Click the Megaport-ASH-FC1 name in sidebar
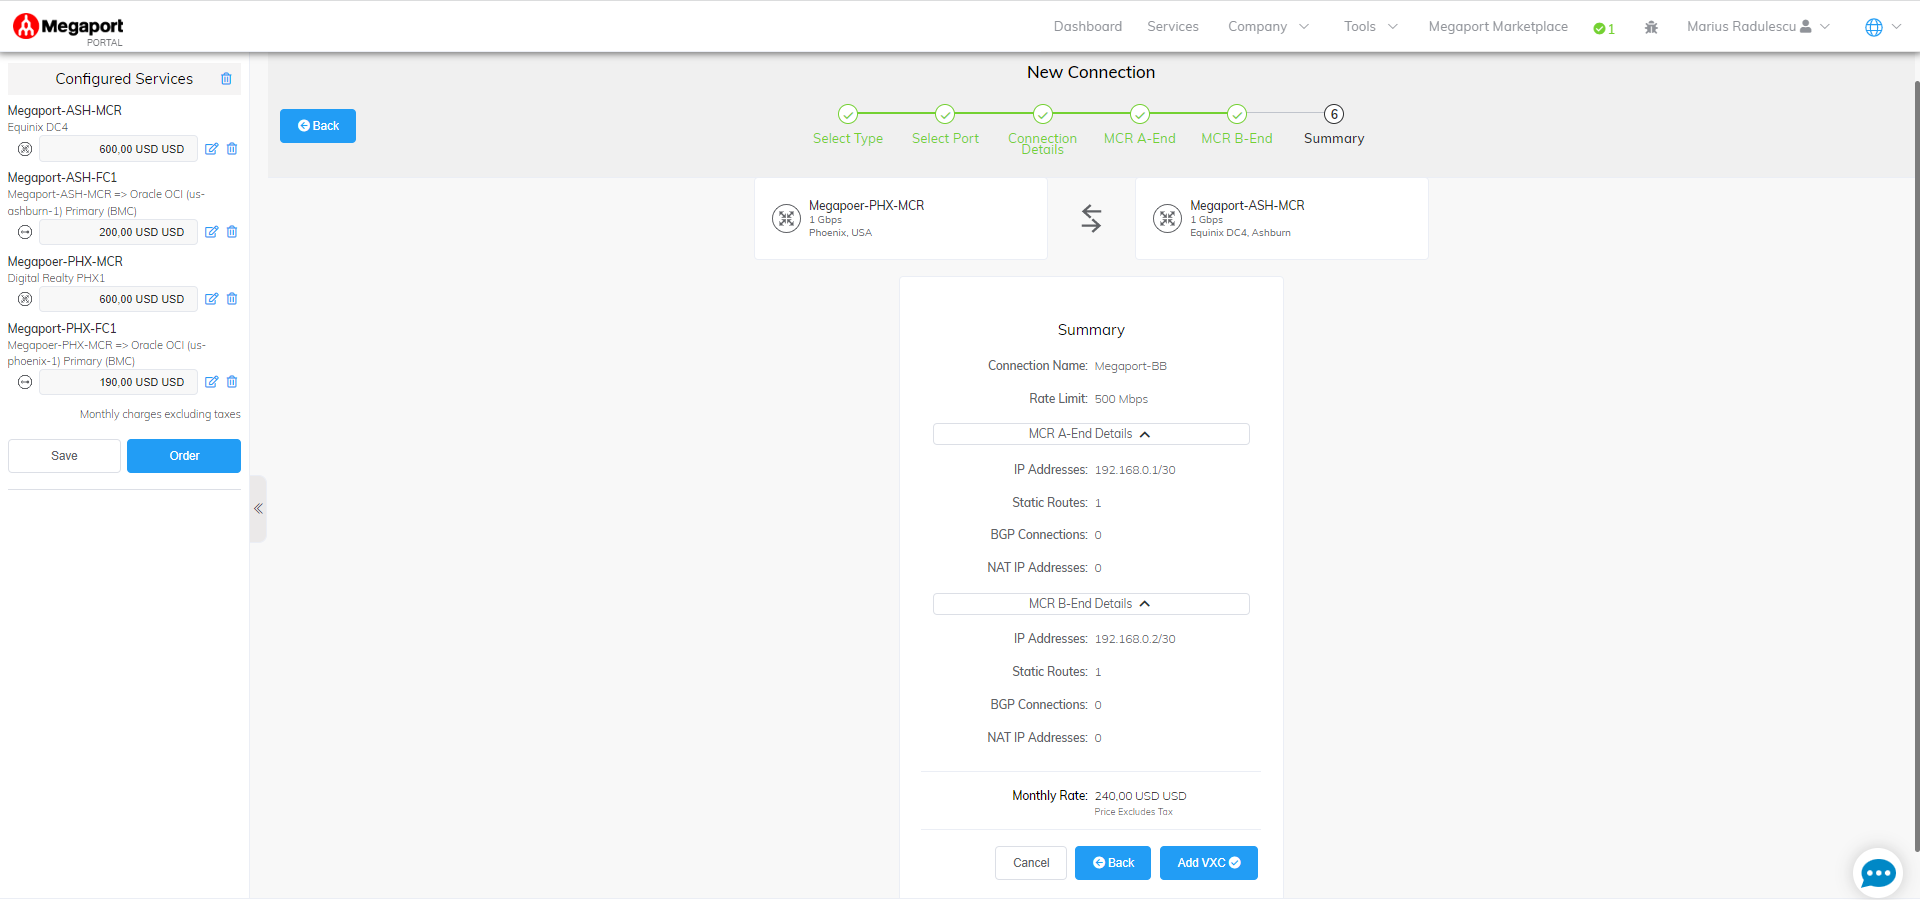The height and width of the screenshot is (900, 1920). coord(62,178)
